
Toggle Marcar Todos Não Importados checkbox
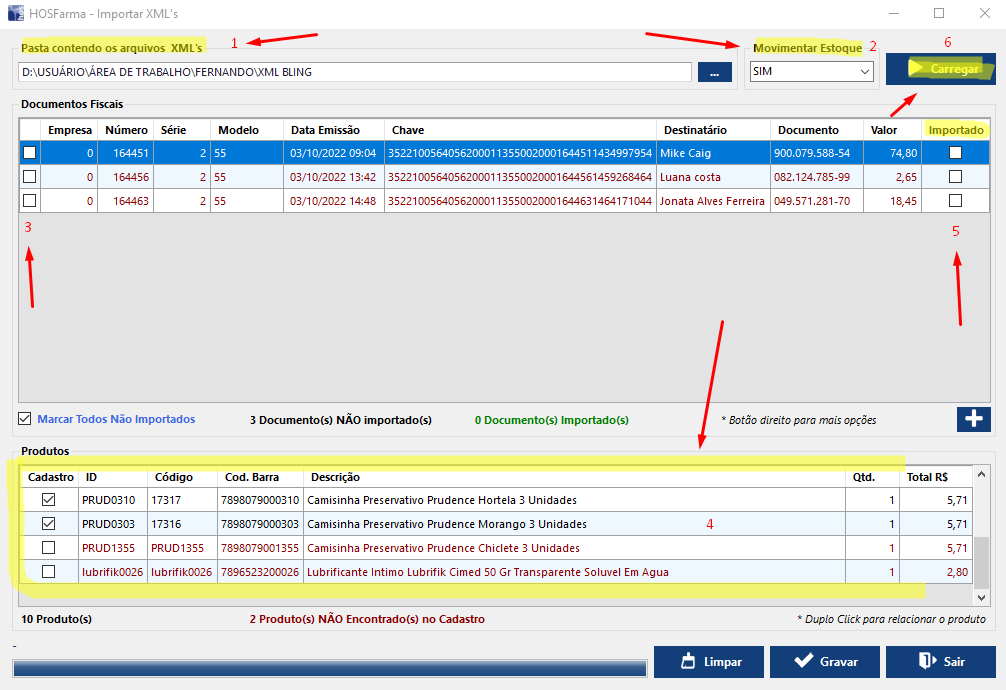click(25, 419)
